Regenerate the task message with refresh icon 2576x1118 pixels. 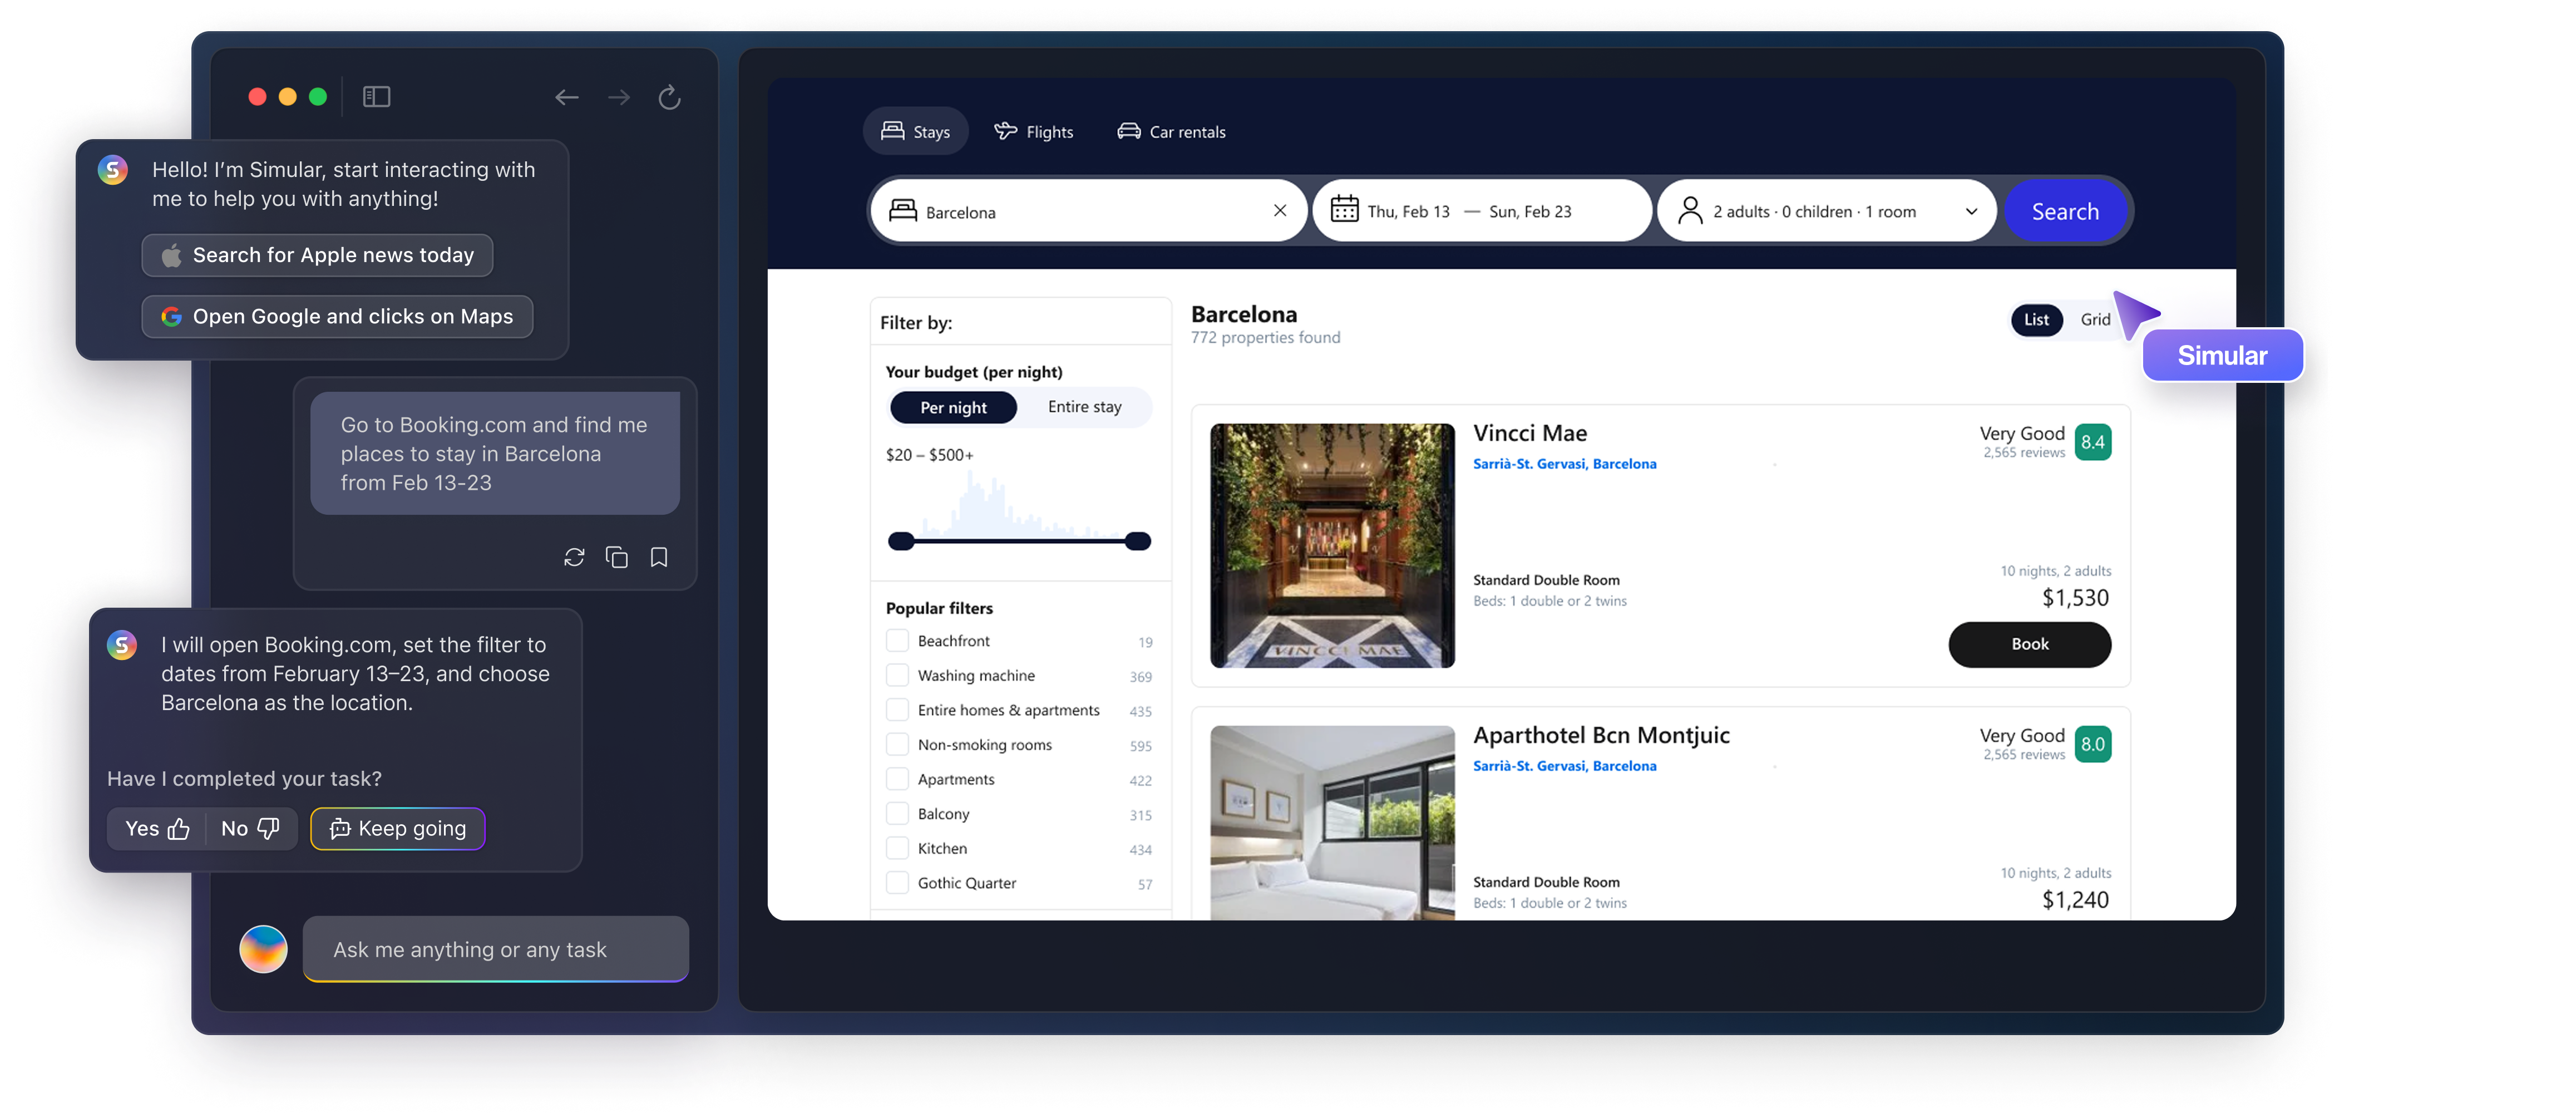[x=575, y=557]
